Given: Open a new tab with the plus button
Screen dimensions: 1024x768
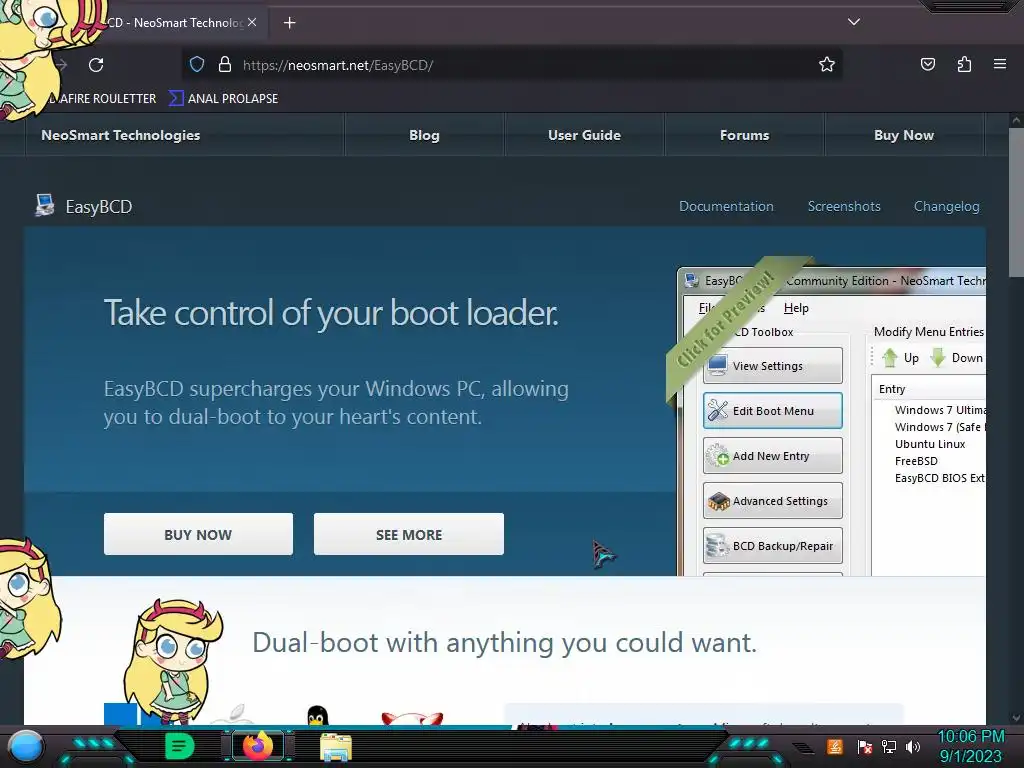Looking at the screenshot, I should pos(289,23).
